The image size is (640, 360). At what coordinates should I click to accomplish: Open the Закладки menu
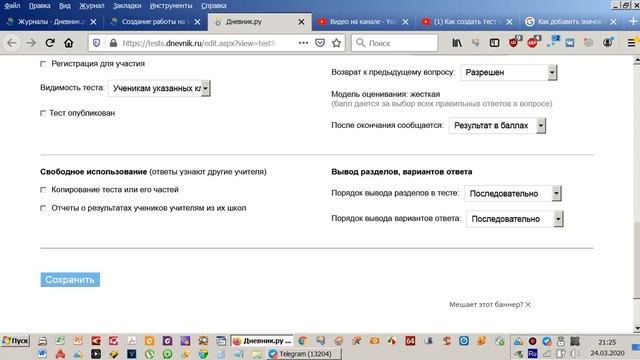(127, 6)
